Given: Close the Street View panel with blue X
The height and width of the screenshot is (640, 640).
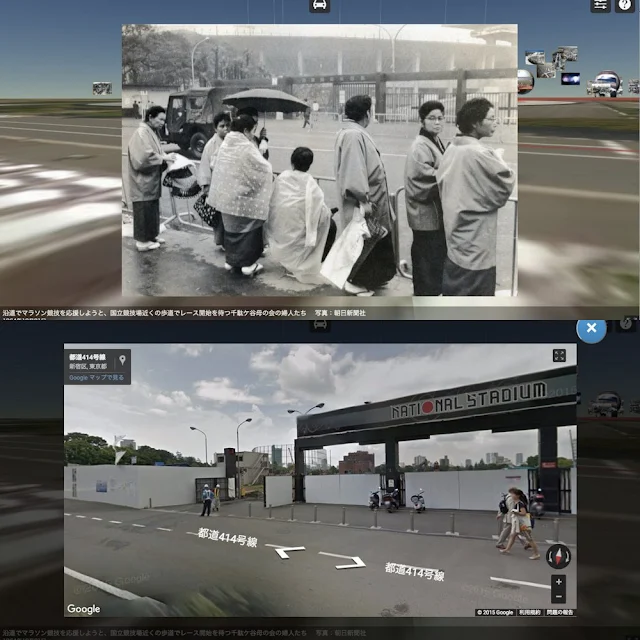Looking at the screenshot, I should coord(591,328).
